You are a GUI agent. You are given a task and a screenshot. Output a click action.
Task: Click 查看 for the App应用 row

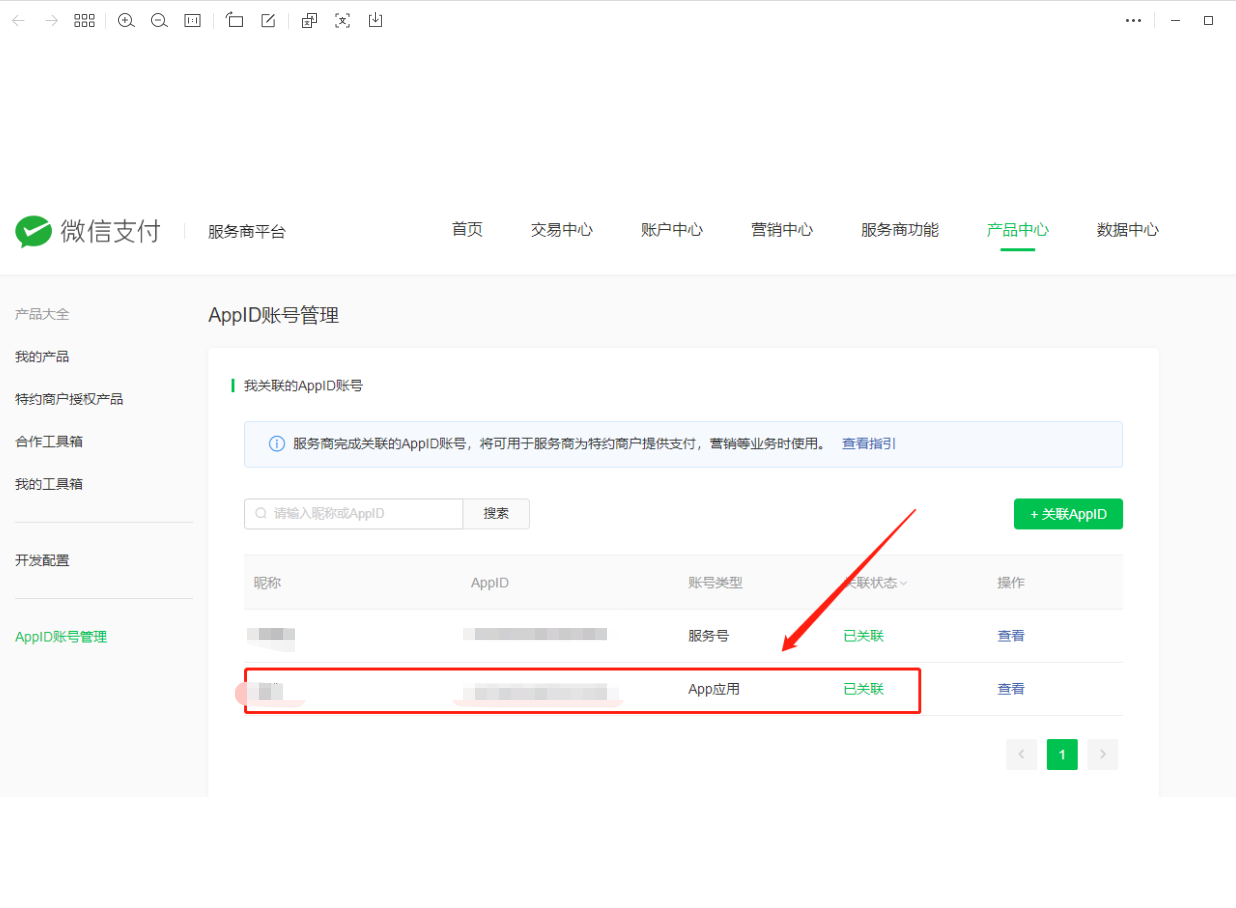1010,689
